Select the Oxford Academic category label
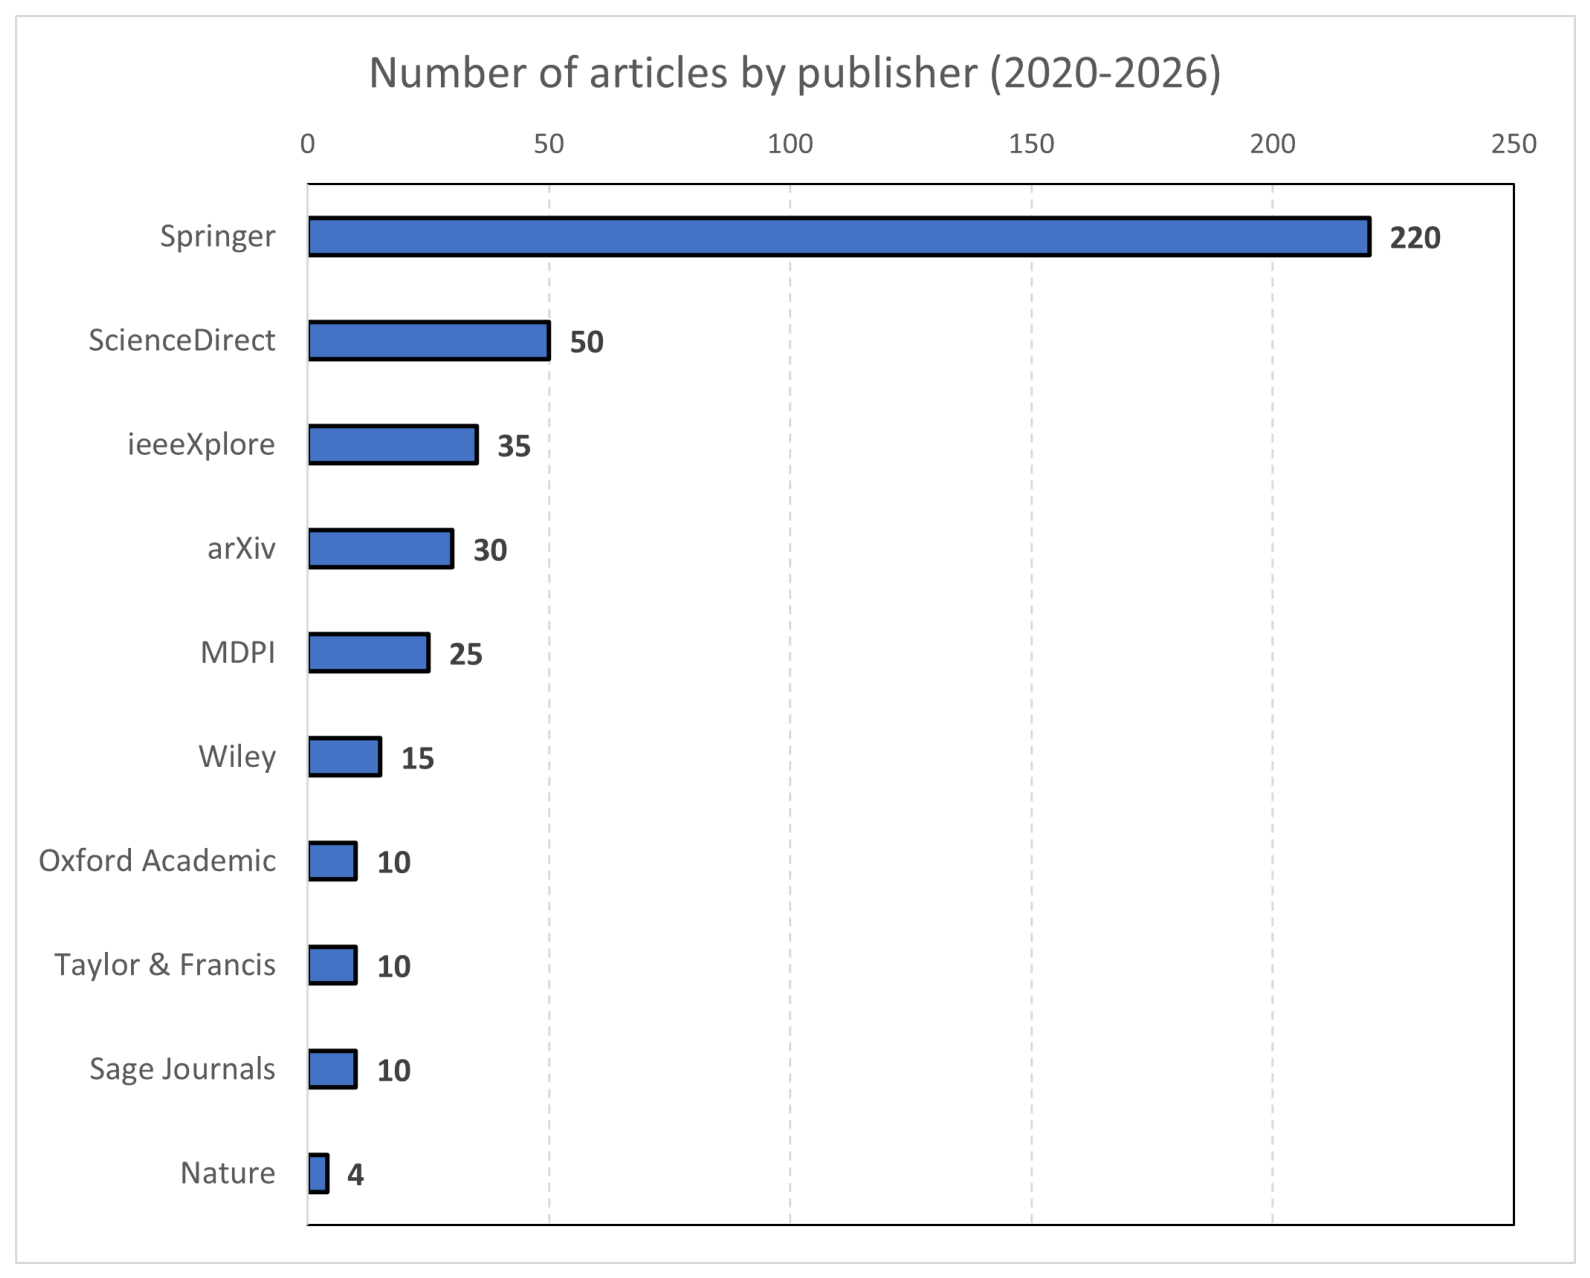The height and width of the screenshot is (1278, 1590). click(x=157, y=861)
